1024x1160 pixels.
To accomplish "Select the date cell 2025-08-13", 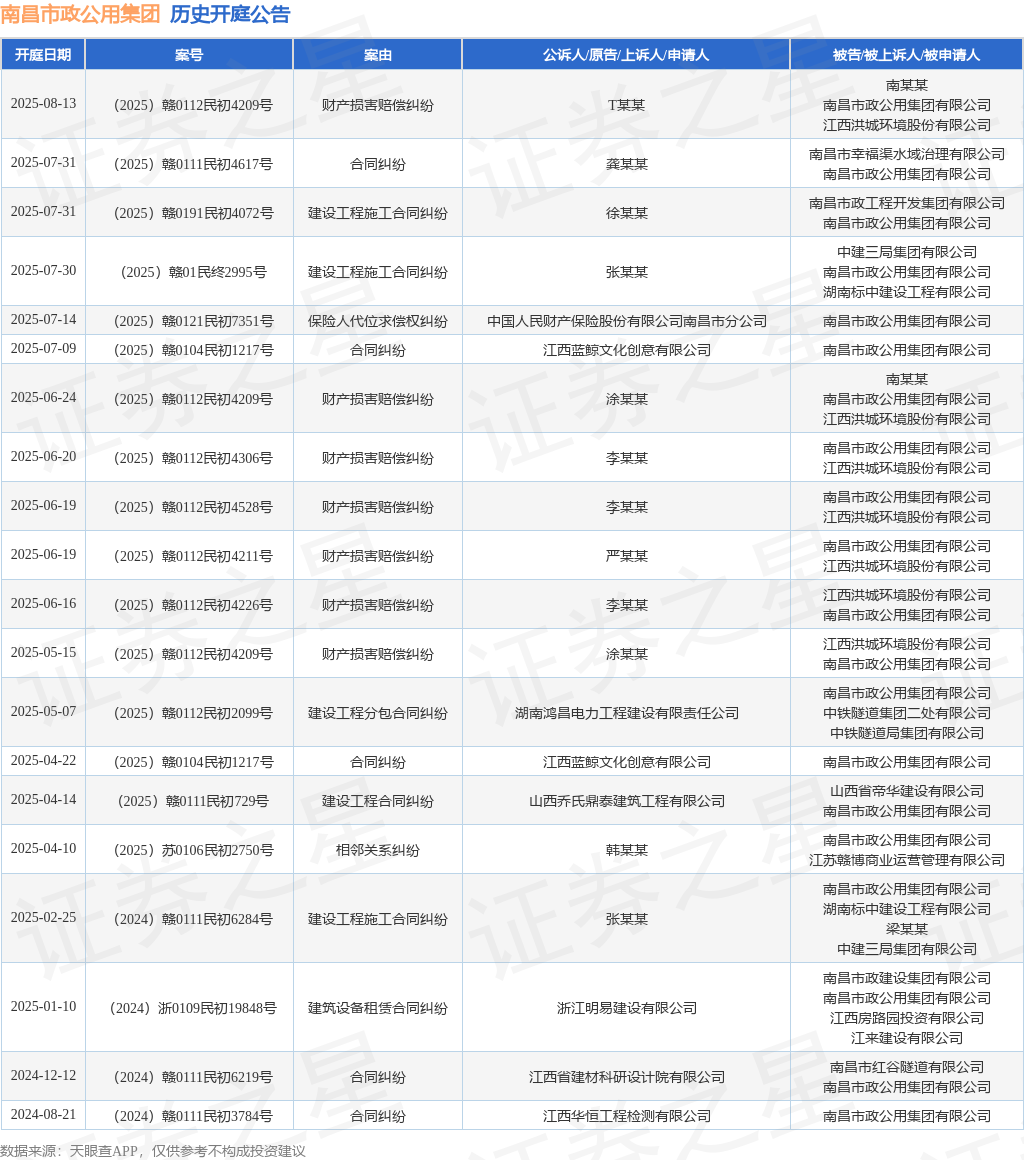I will point(44,104).
